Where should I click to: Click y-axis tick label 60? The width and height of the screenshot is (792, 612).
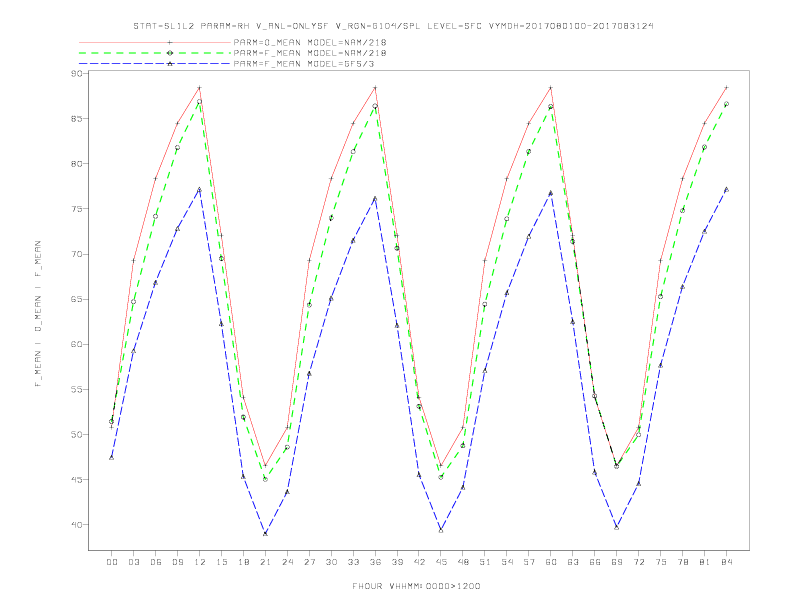coord(77,344)
